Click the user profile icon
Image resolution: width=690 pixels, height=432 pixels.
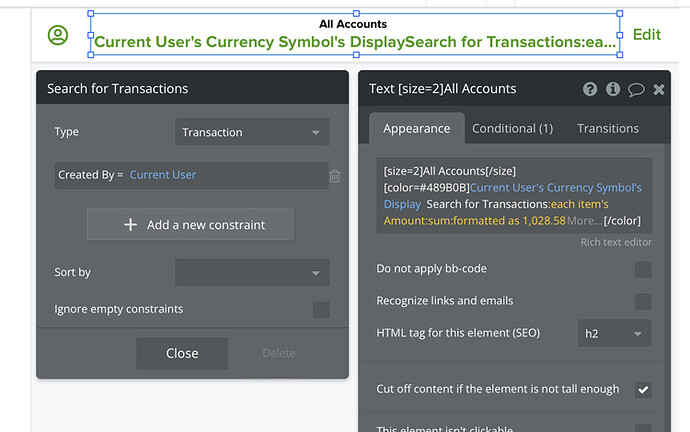(58, 35)
